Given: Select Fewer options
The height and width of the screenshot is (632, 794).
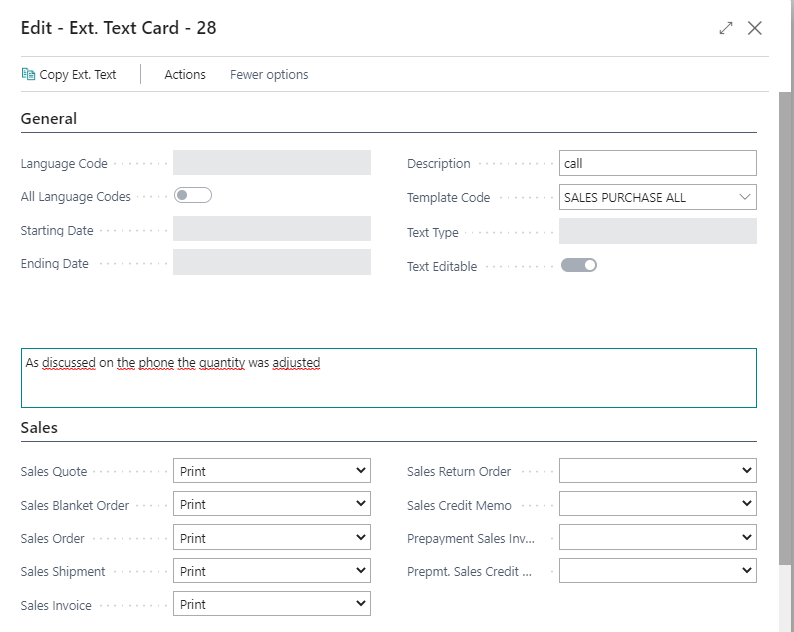Looking at the screenshot, I should coord(269,74).
